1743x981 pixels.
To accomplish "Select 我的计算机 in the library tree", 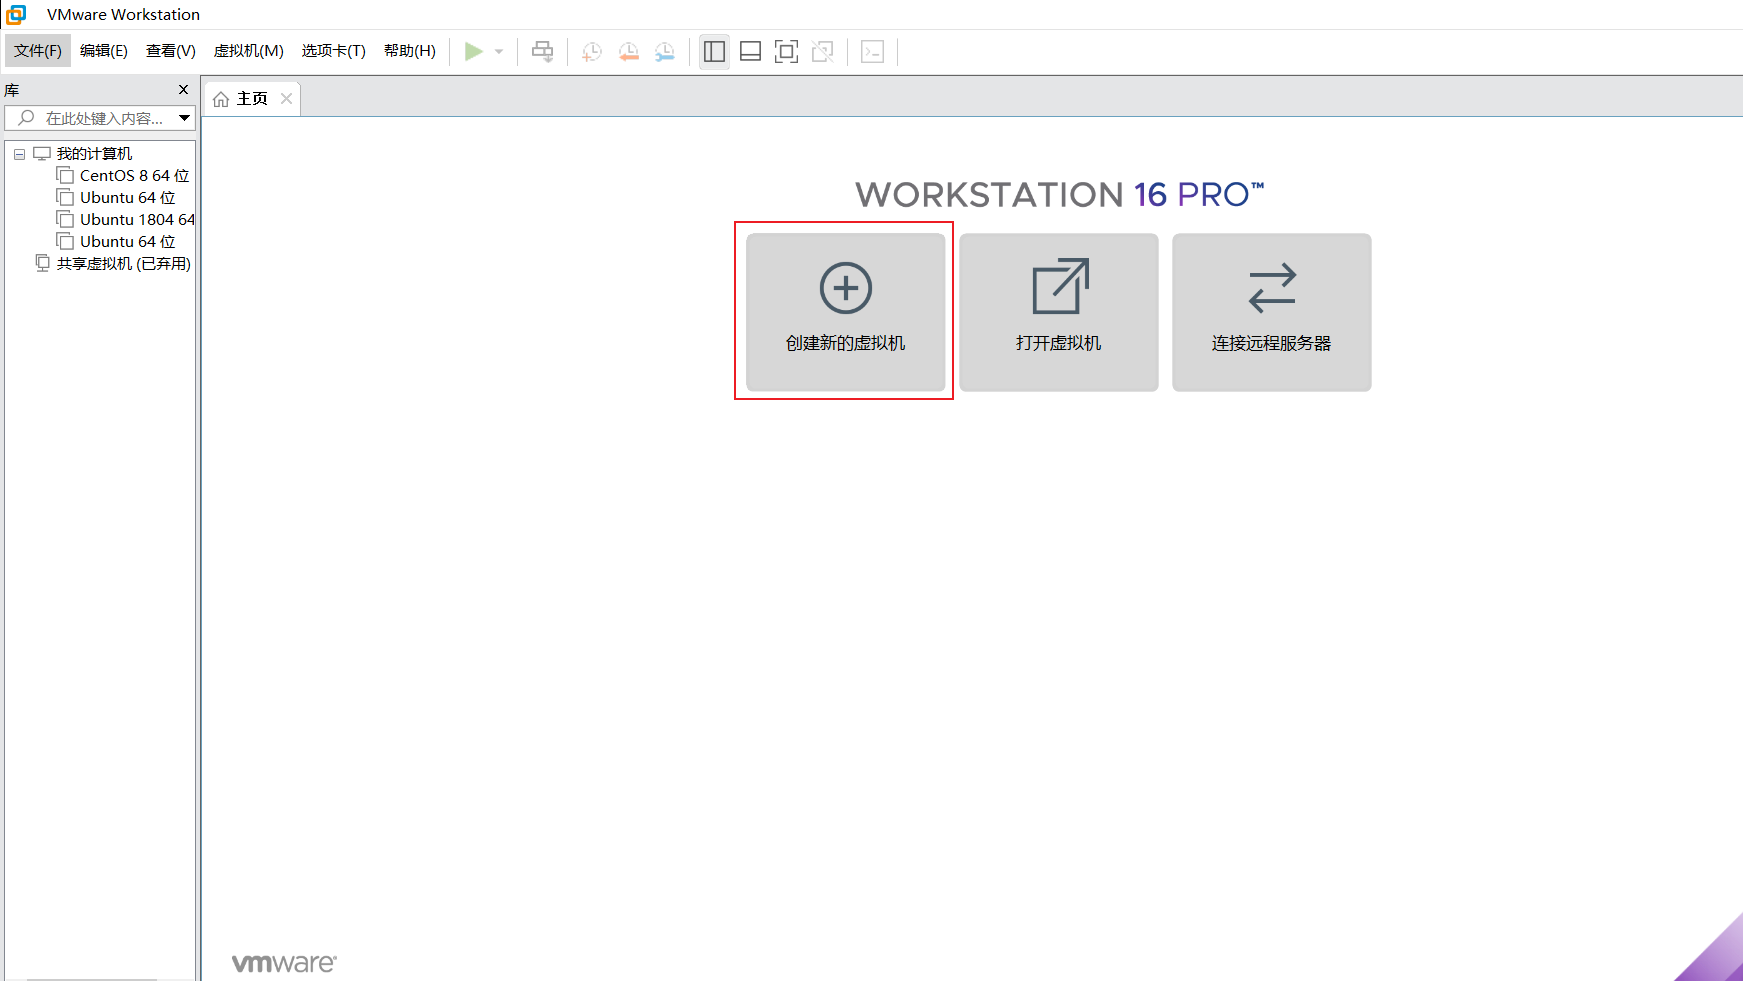I will click(94, 154).
